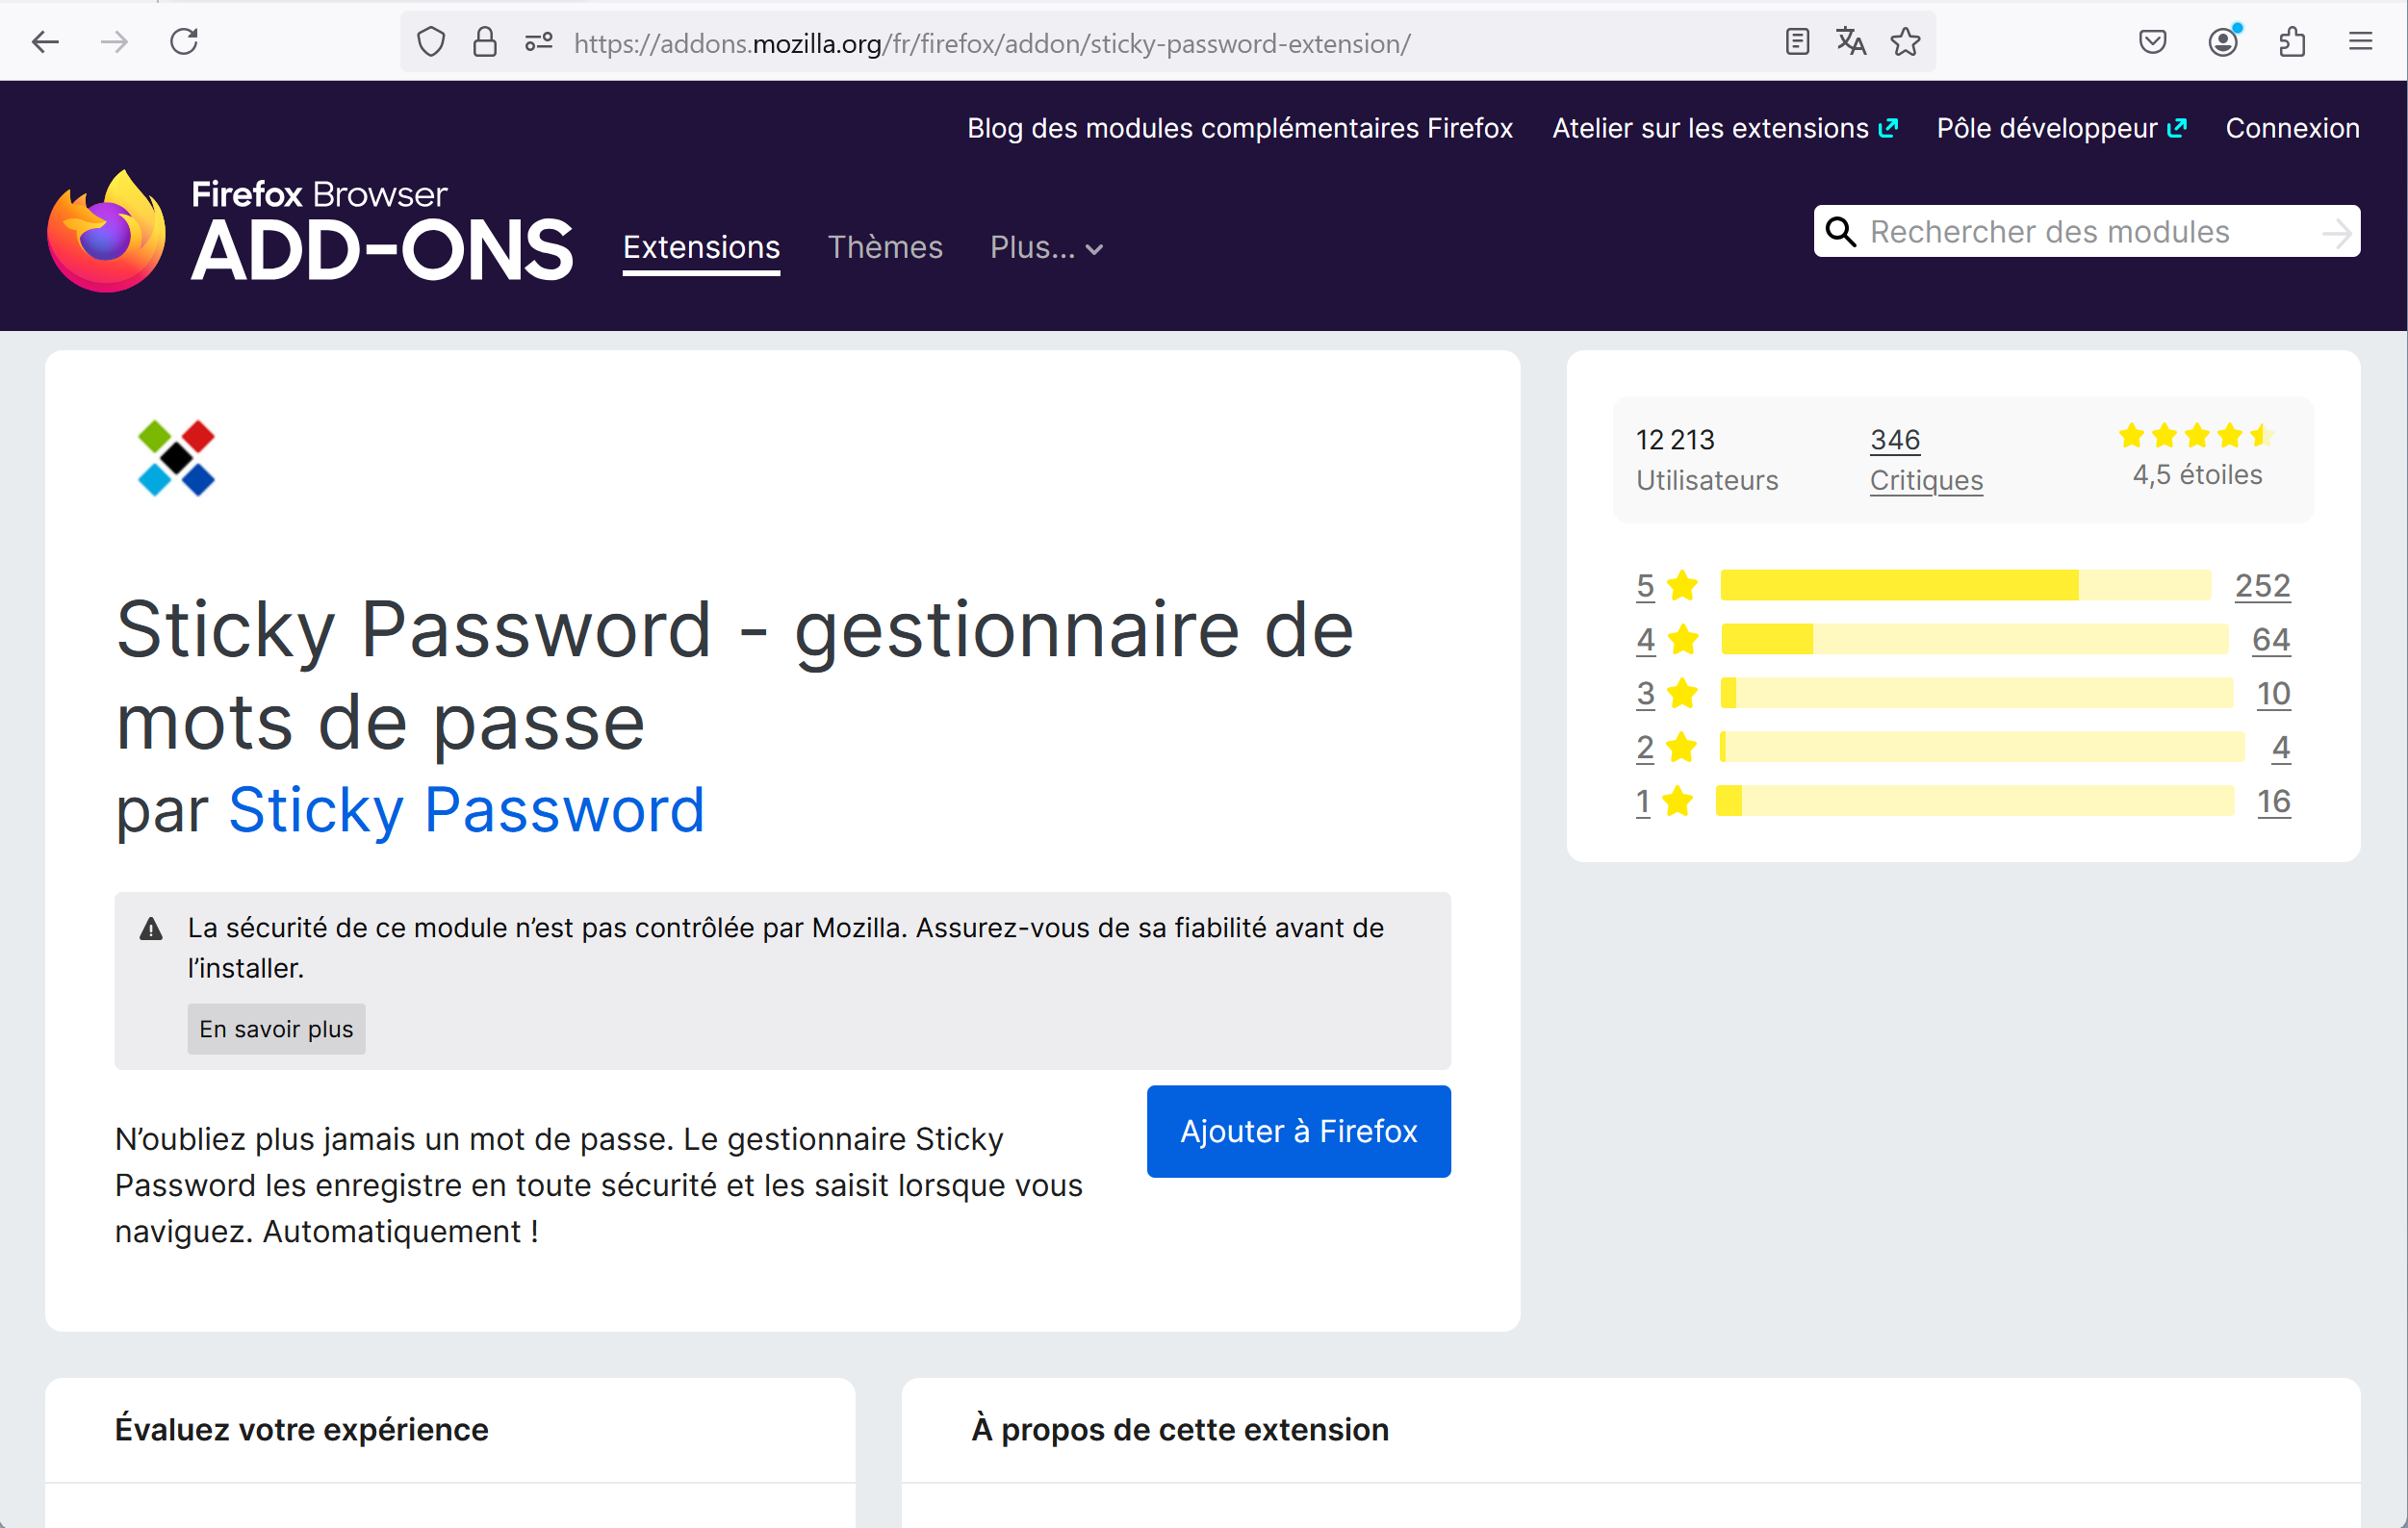Click the Connexion link
Image resolution: width=2408 pixels, height=1528 pixels.
[2293, 128]
